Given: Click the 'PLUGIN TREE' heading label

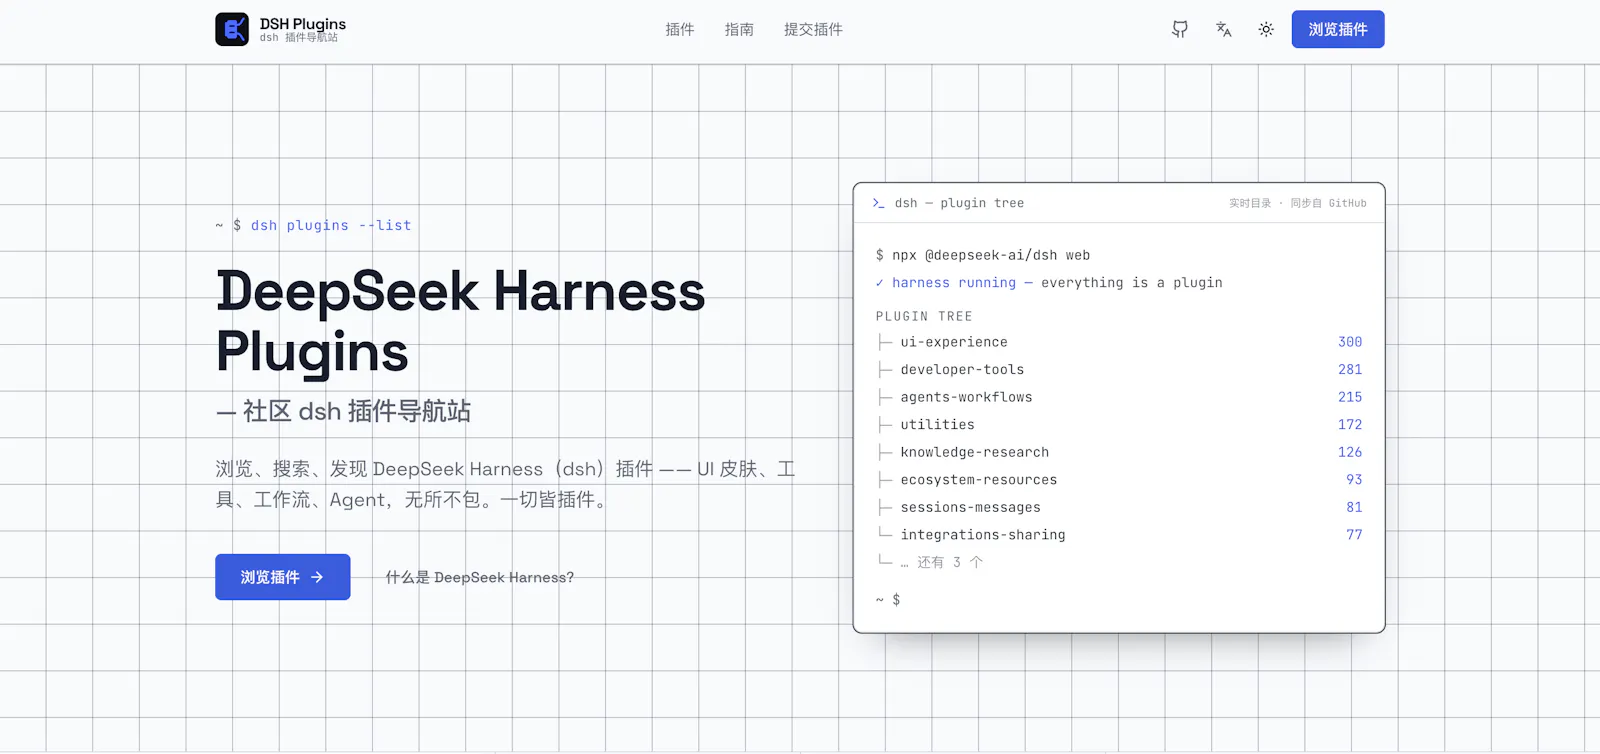Looking at the screenshot, I should click(x=924, y=316).
